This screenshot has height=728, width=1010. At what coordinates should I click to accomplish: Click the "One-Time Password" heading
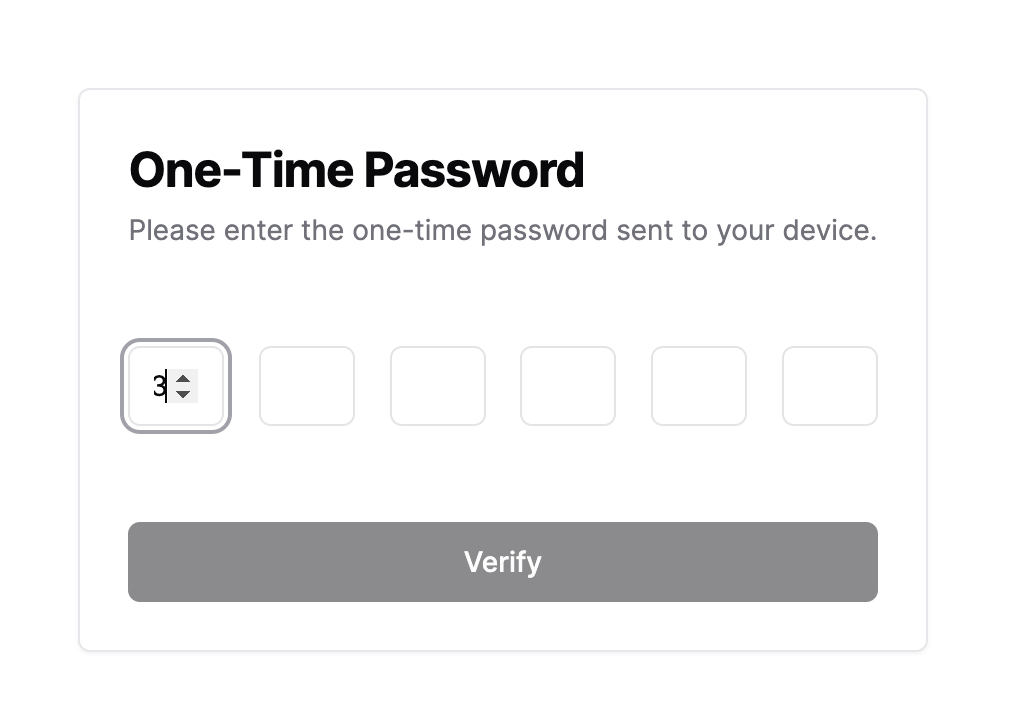click(x=357, y=170)
